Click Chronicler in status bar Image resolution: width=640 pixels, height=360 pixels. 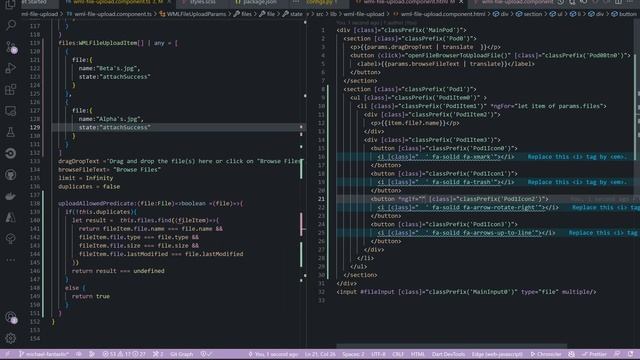click(x=545, y=354)
